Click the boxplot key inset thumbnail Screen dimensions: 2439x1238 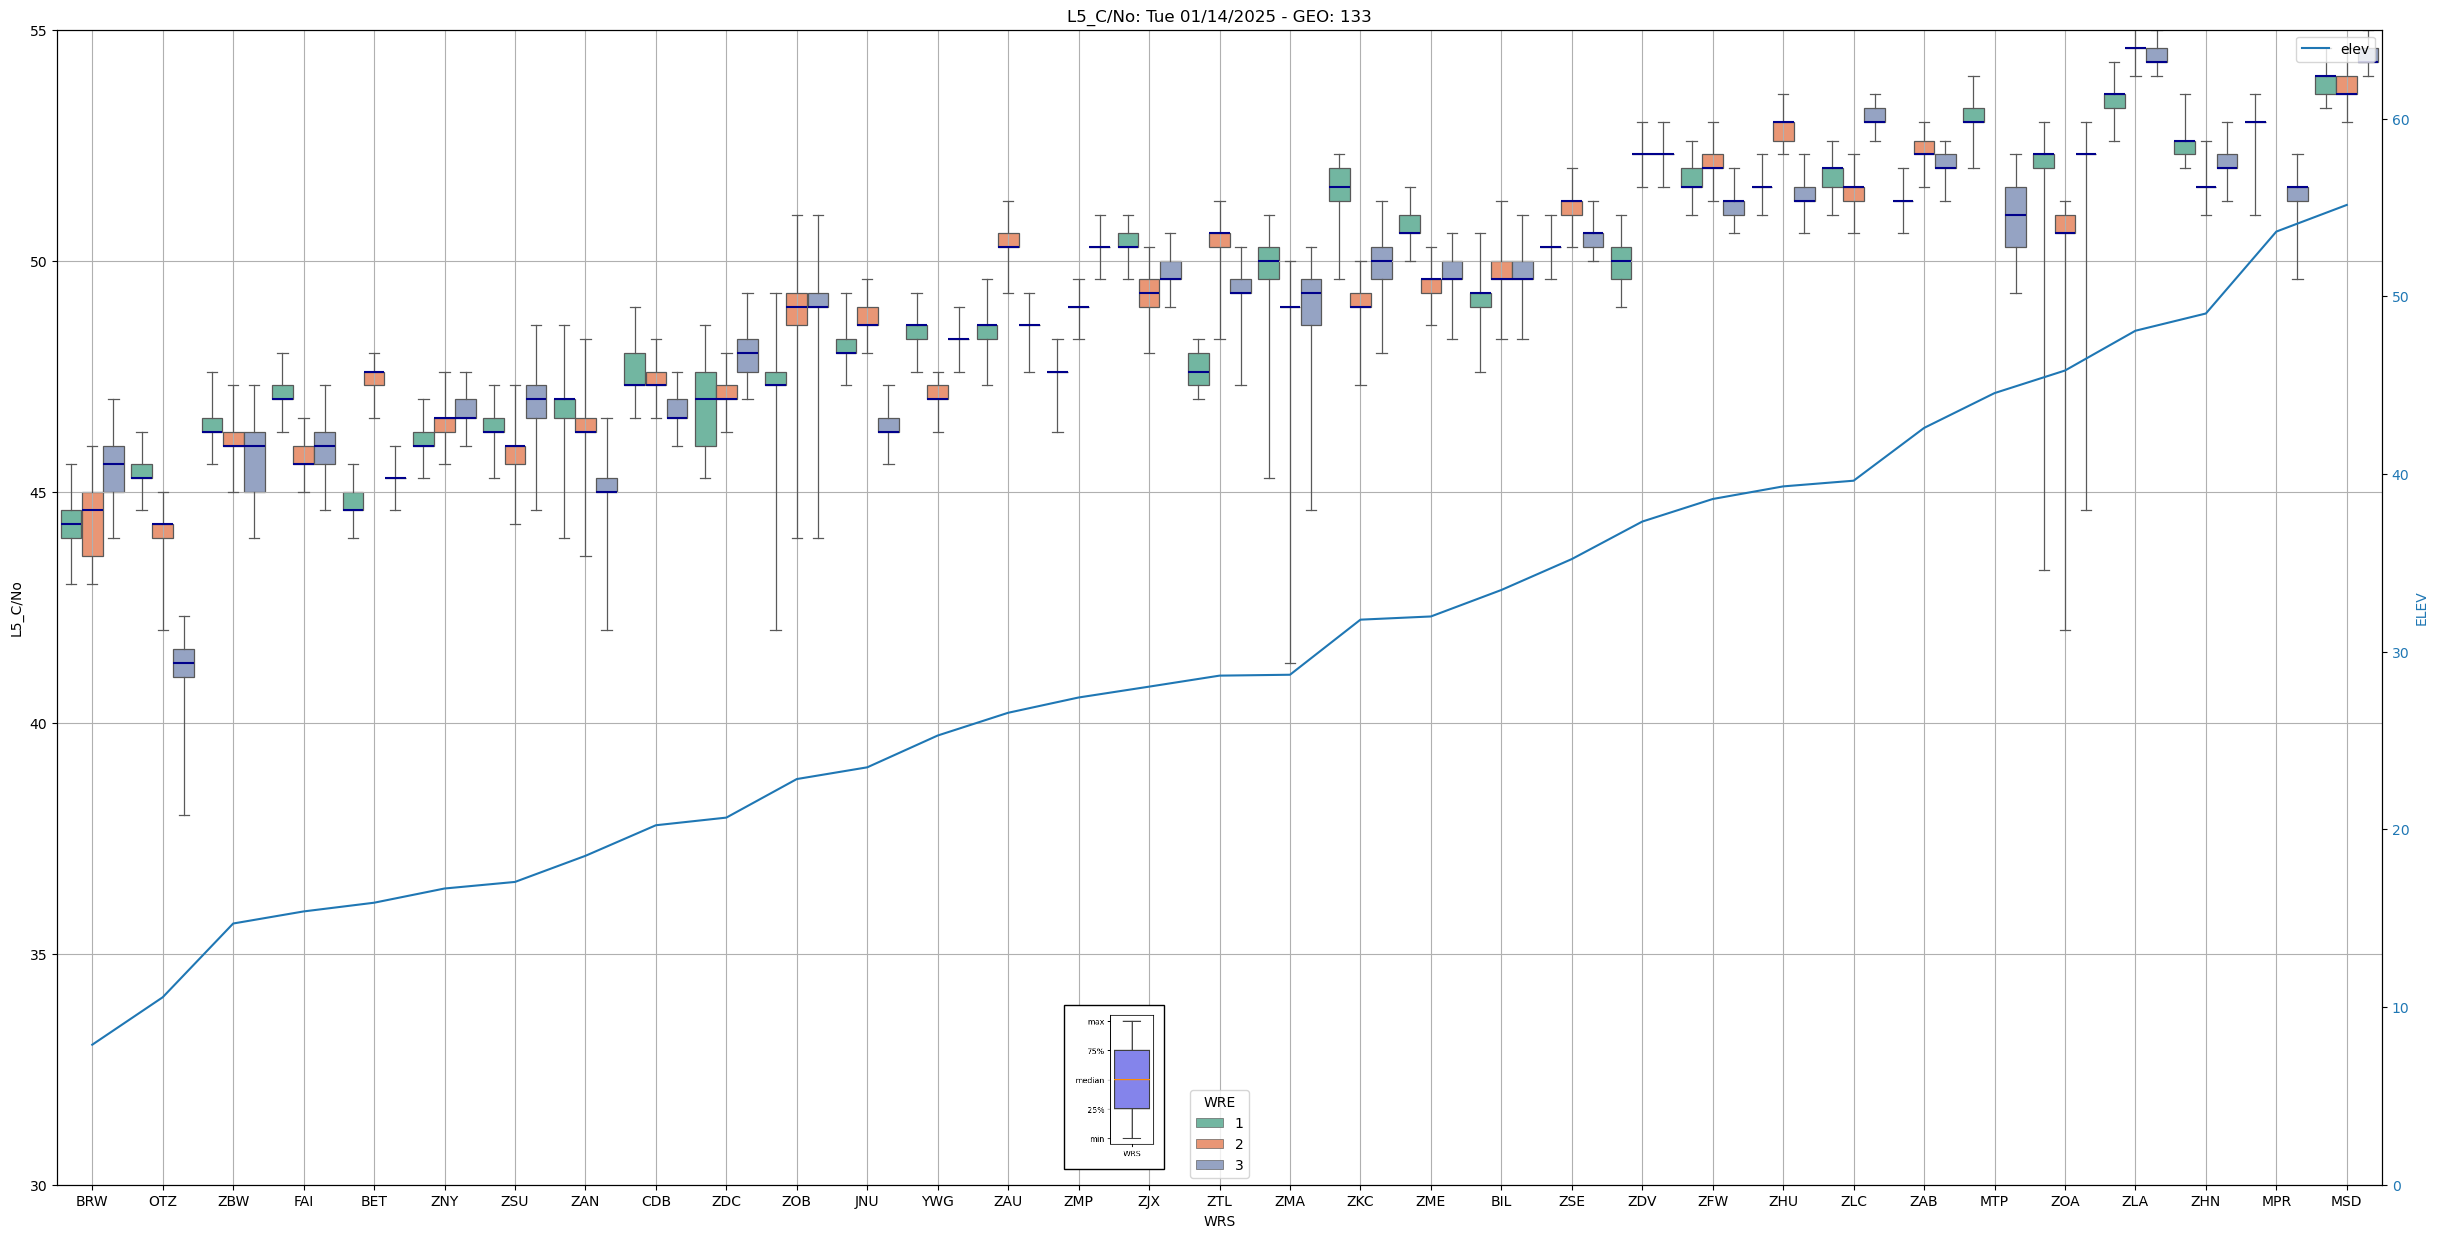(1114, 1087)
